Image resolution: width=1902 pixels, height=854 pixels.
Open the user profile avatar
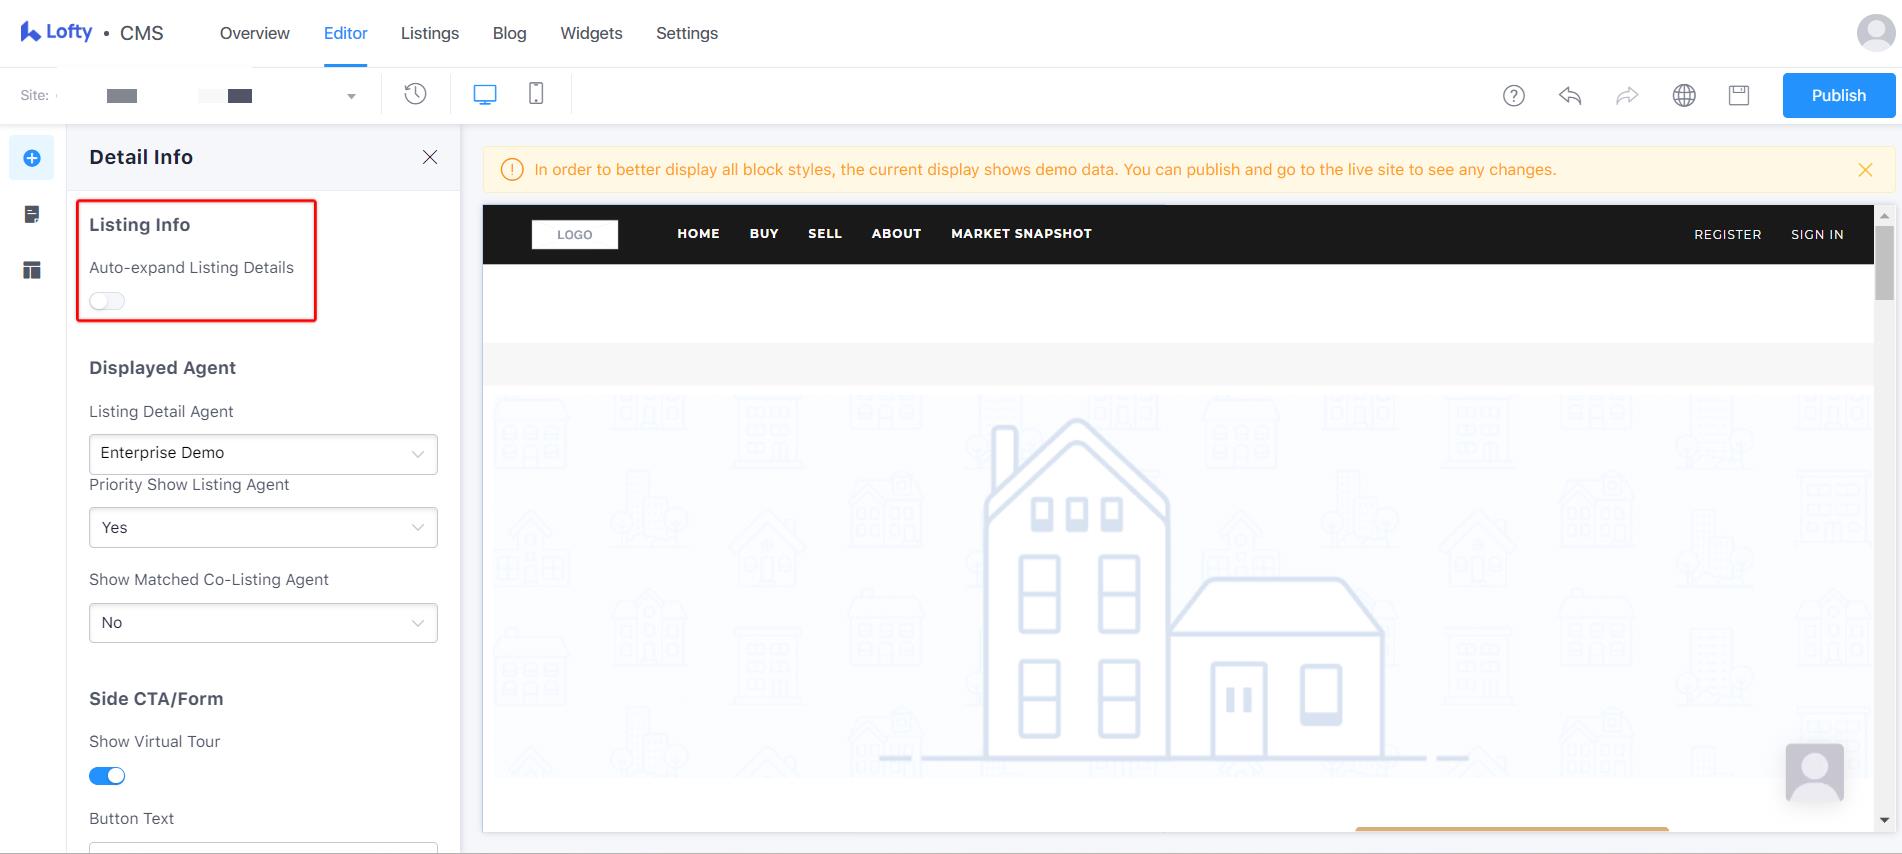pos(1876,33)
